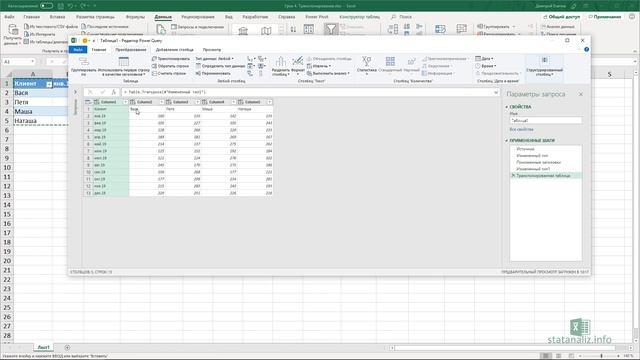The image size is (640, 360).
Task: Open Column3 header filter dropdown
Action: coord(198,102)
